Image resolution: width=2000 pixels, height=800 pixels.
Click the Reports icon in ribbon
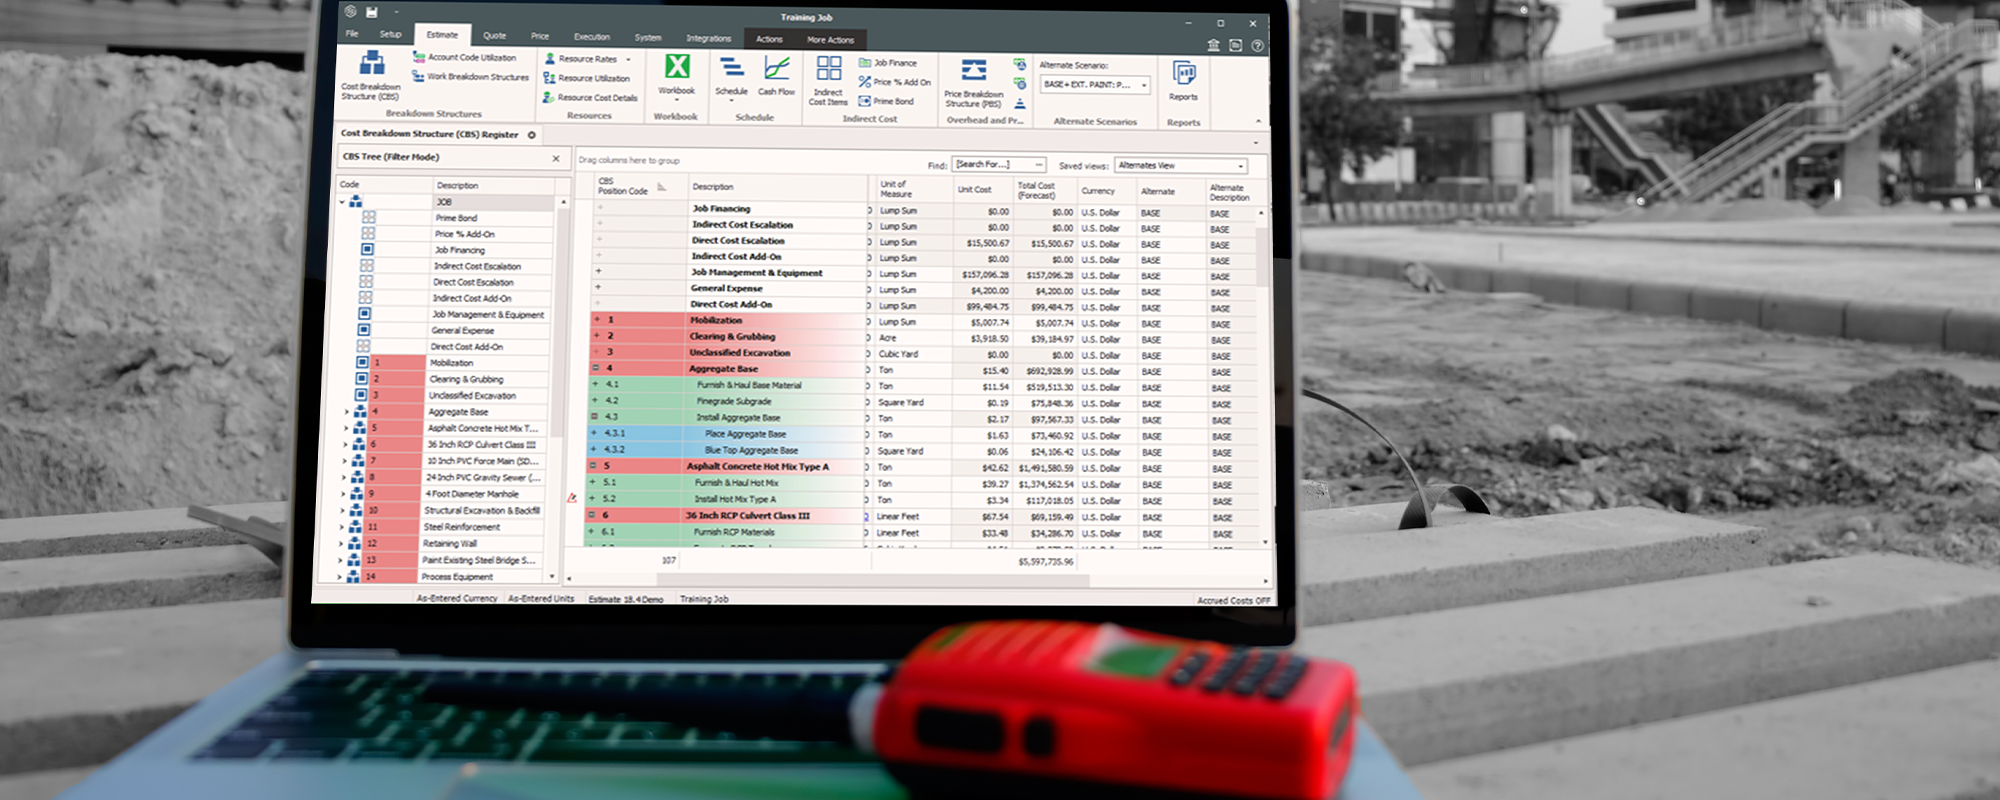coord(1183,75)
